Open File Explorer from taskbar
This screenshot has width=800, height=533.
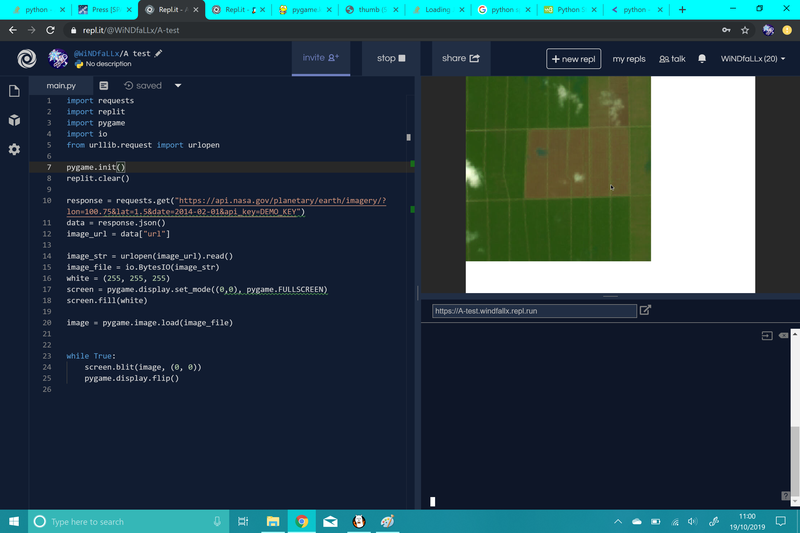tap(273, 521)
